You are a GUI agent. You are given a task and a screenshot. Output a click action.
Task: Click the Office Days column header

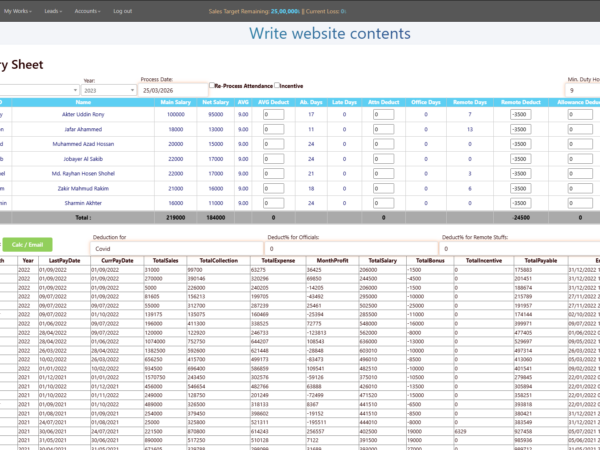pyautogui.click(x=426, y=102)
